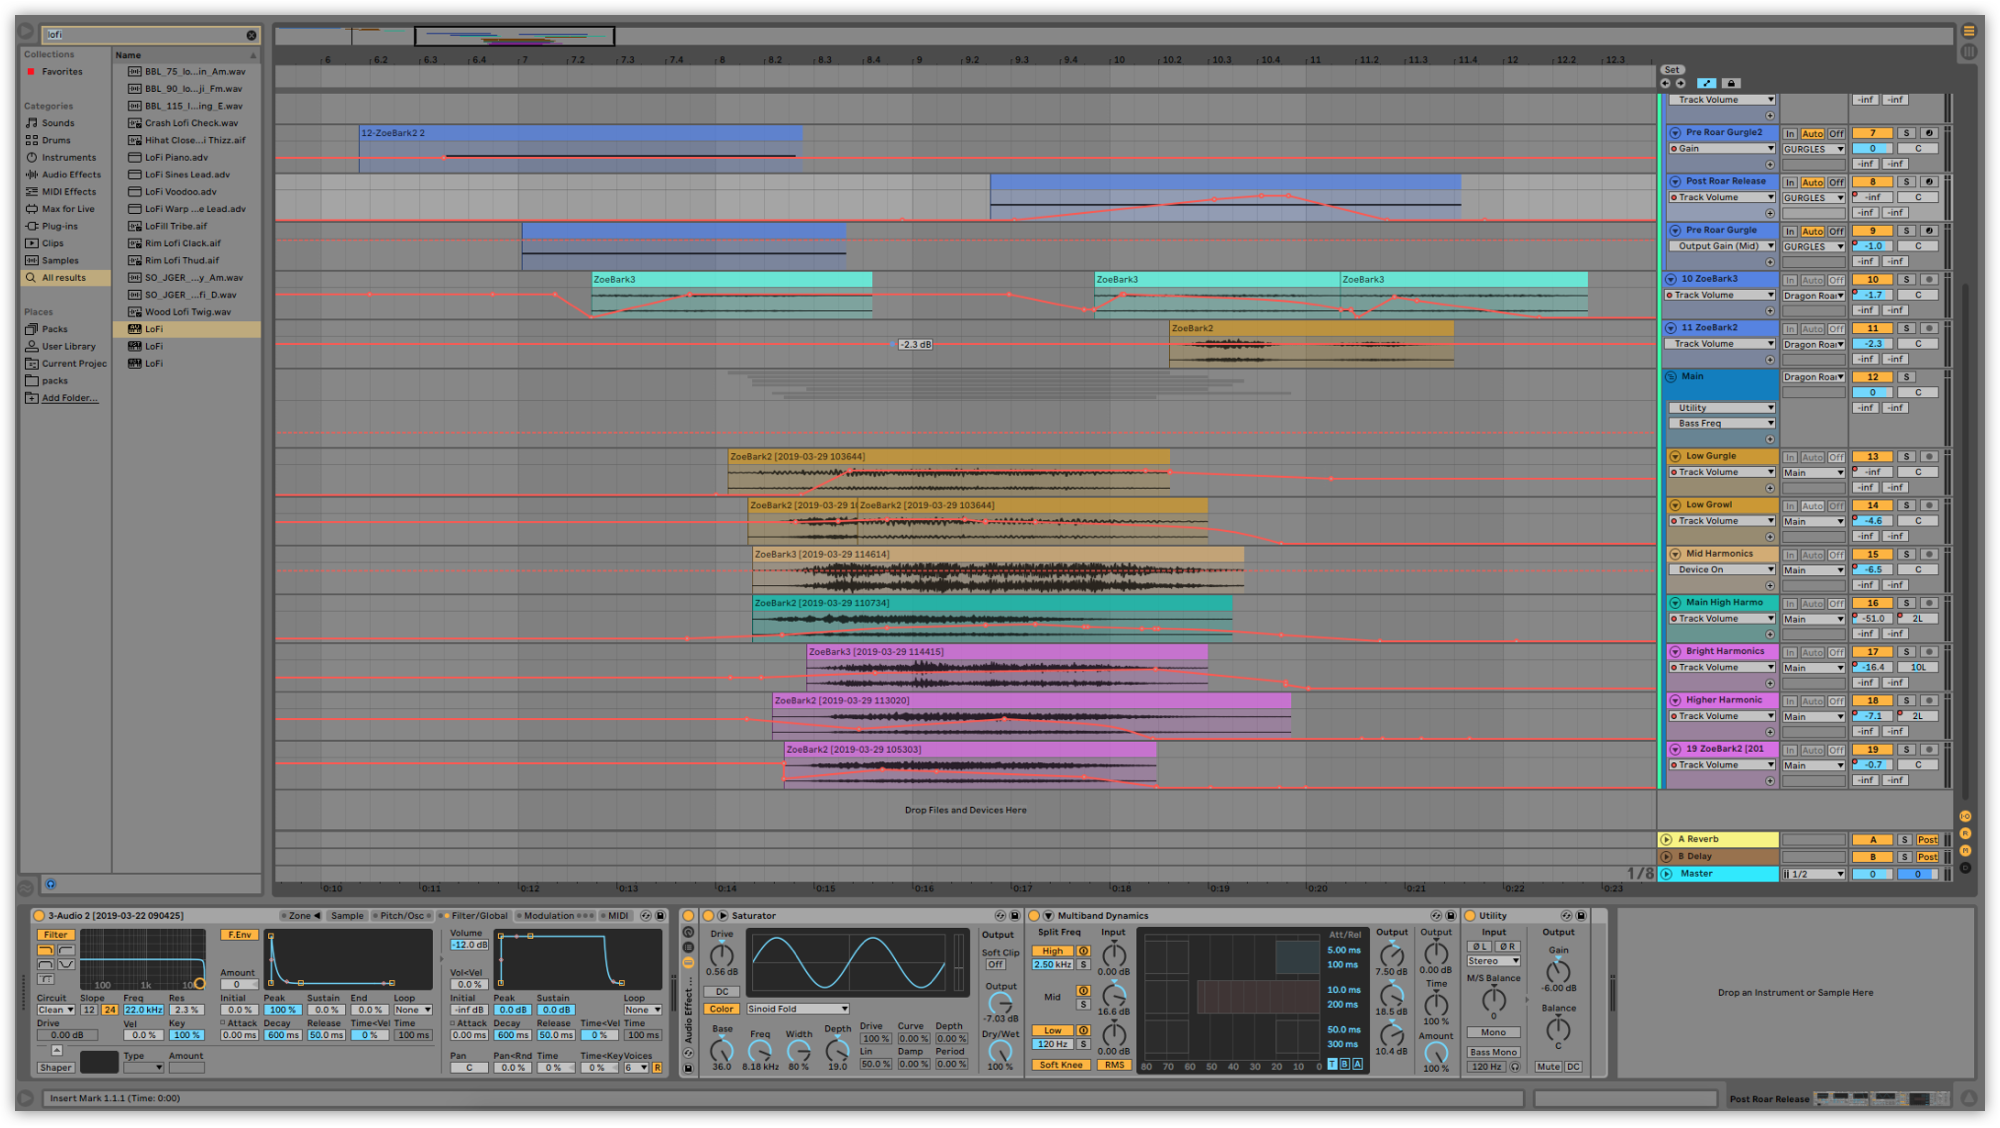Deactivate track 10 ZoeBark3
Image resolution: width=2000 pixels, height=1128 pixels.
pos(1872,280)
